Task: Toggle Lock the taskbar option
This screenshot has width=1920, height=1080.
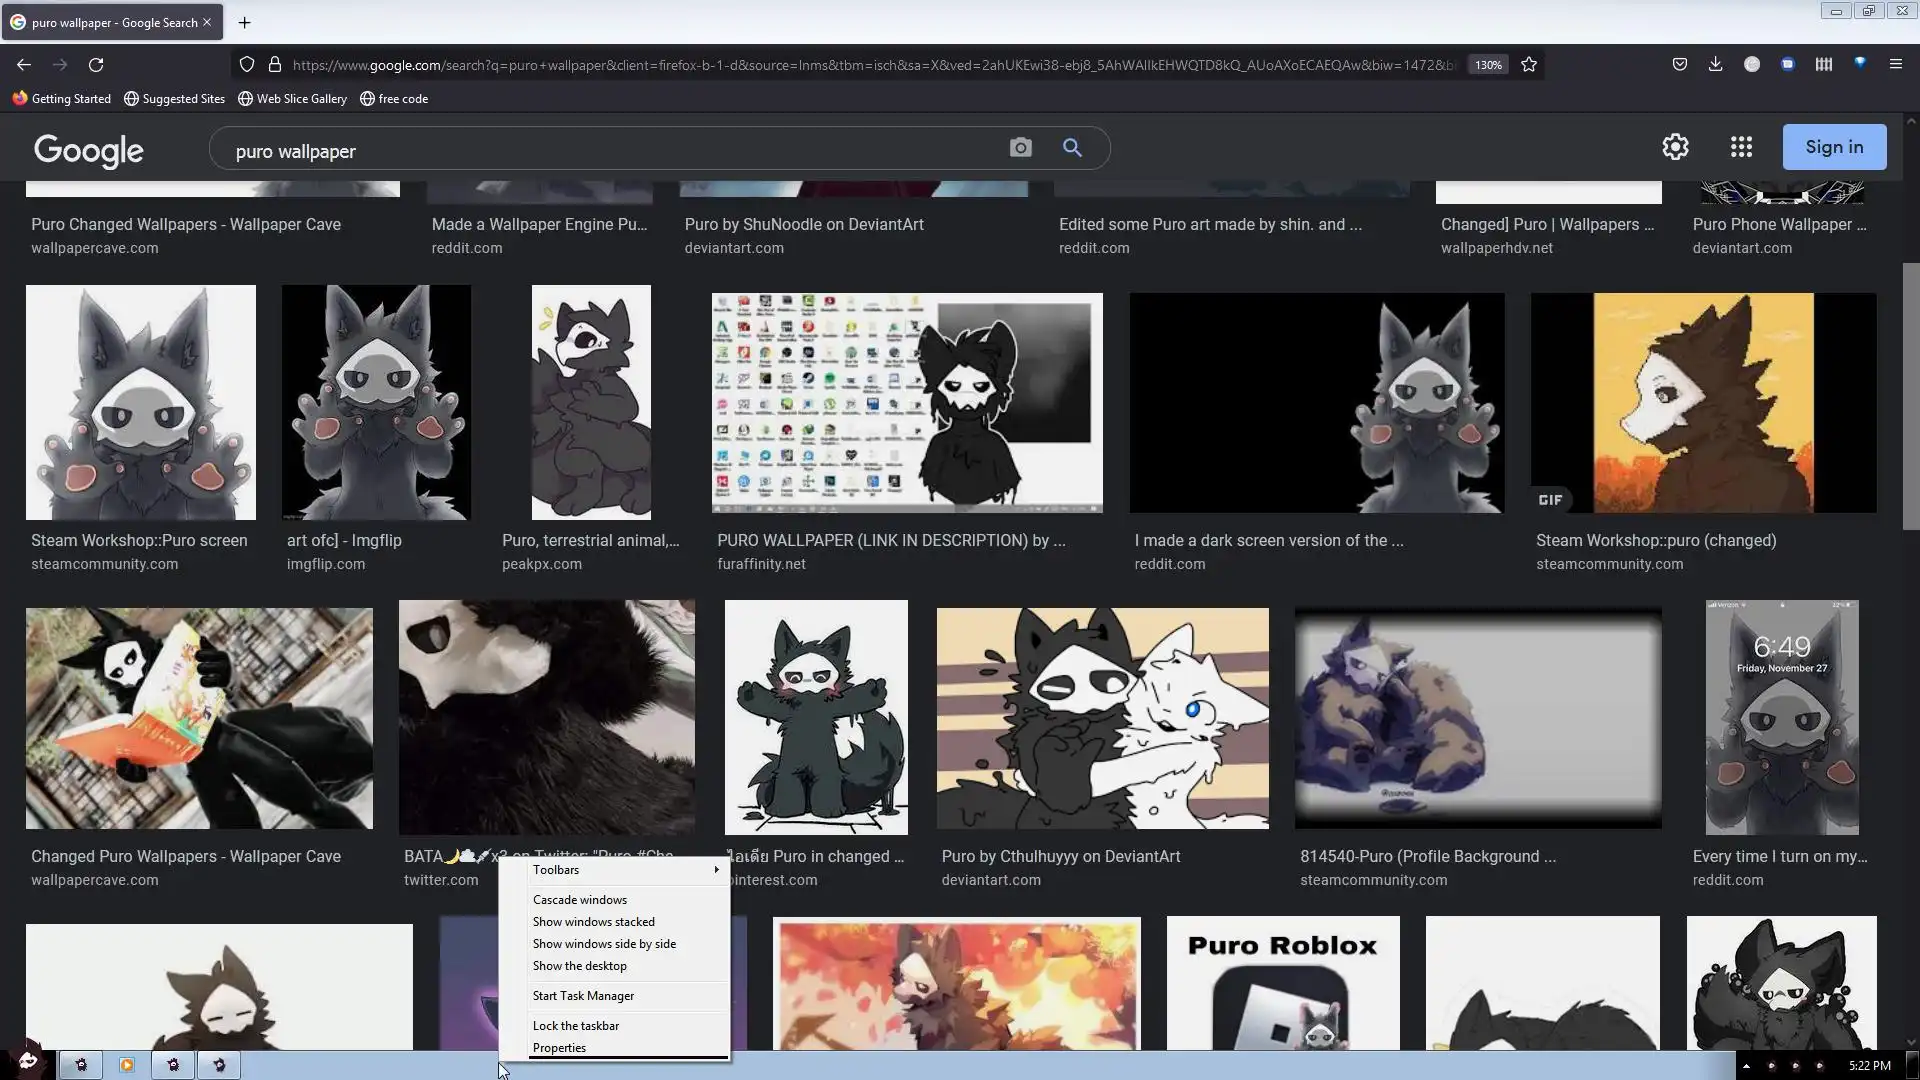Action: click(575, 1026)
